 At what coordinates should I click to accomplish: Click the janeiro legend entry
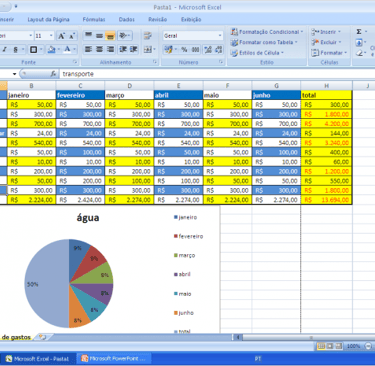(x=185, y=217)
